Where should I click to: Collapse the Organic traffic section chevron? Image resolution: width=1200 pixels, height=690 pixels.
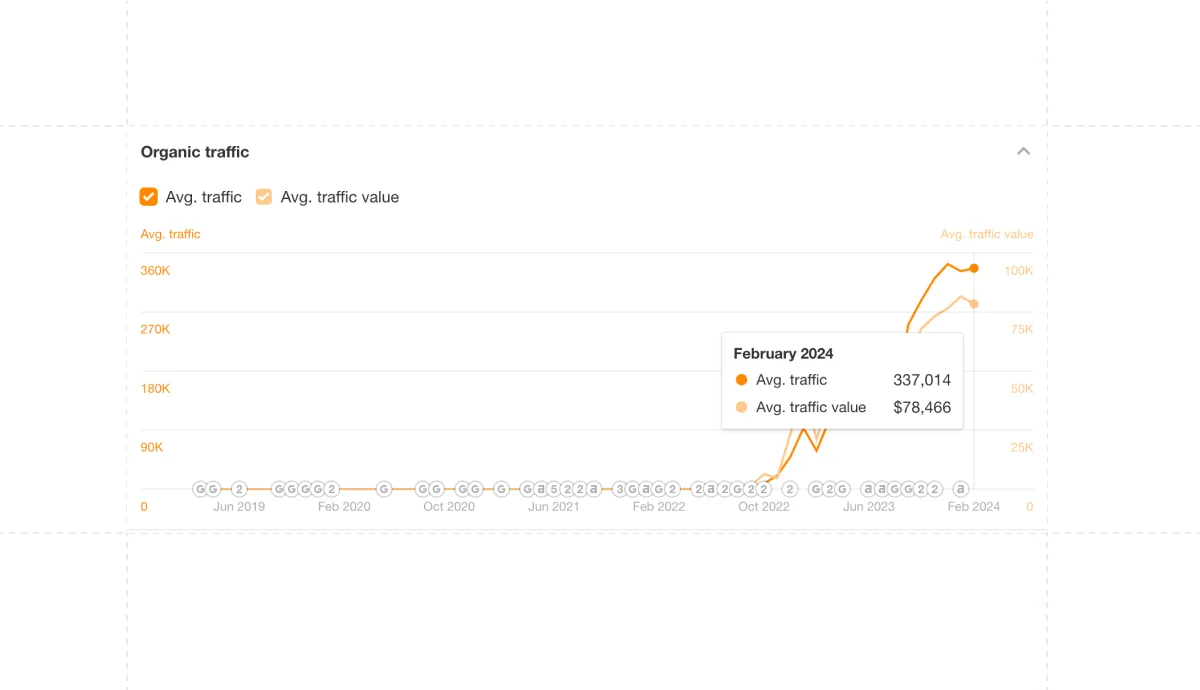click(x=1023, y=152)
